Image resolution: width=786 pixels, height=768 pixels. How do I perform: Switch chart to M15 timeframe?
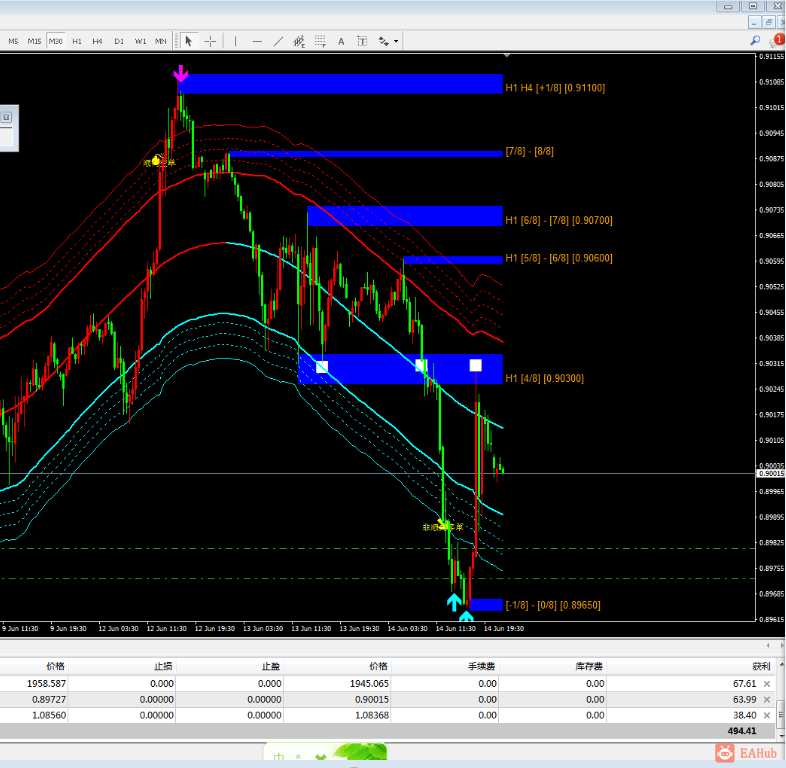[34, 41]
